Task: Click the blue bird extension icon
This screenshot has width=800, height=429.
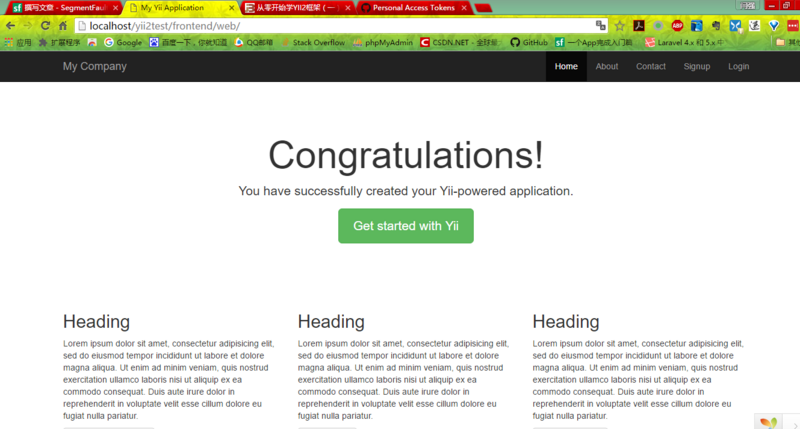Action: tap(696, 26)
